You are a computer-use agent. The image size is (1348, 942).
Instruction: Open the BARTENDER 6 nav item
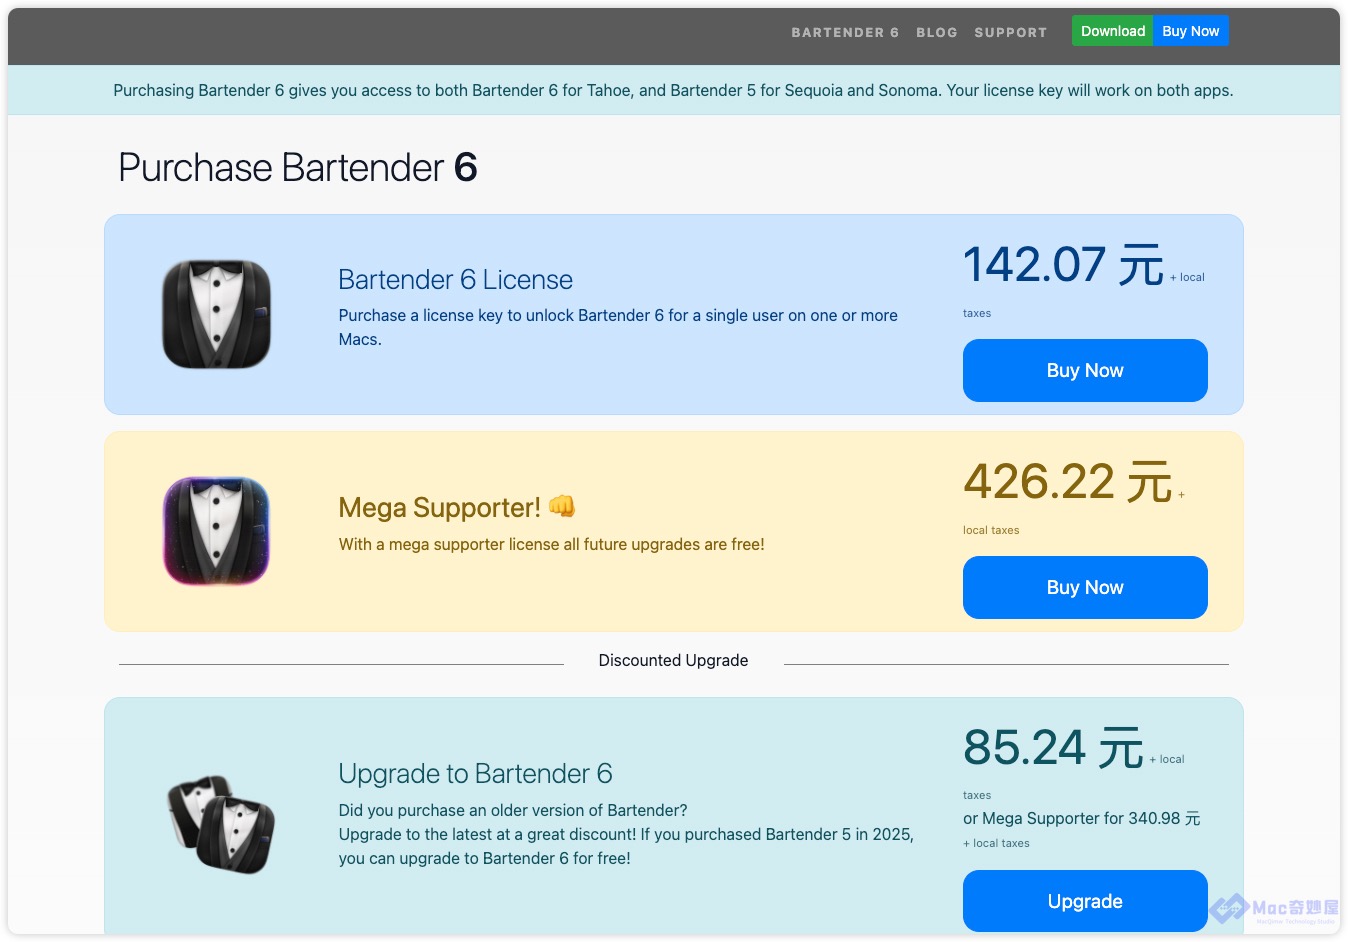[845, 32]
